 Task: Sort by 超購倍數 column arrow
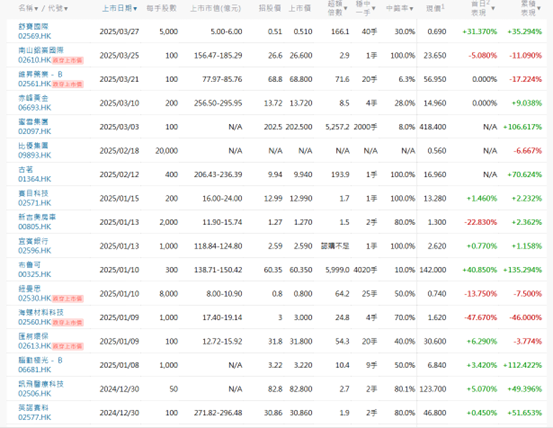pos(345,8)
